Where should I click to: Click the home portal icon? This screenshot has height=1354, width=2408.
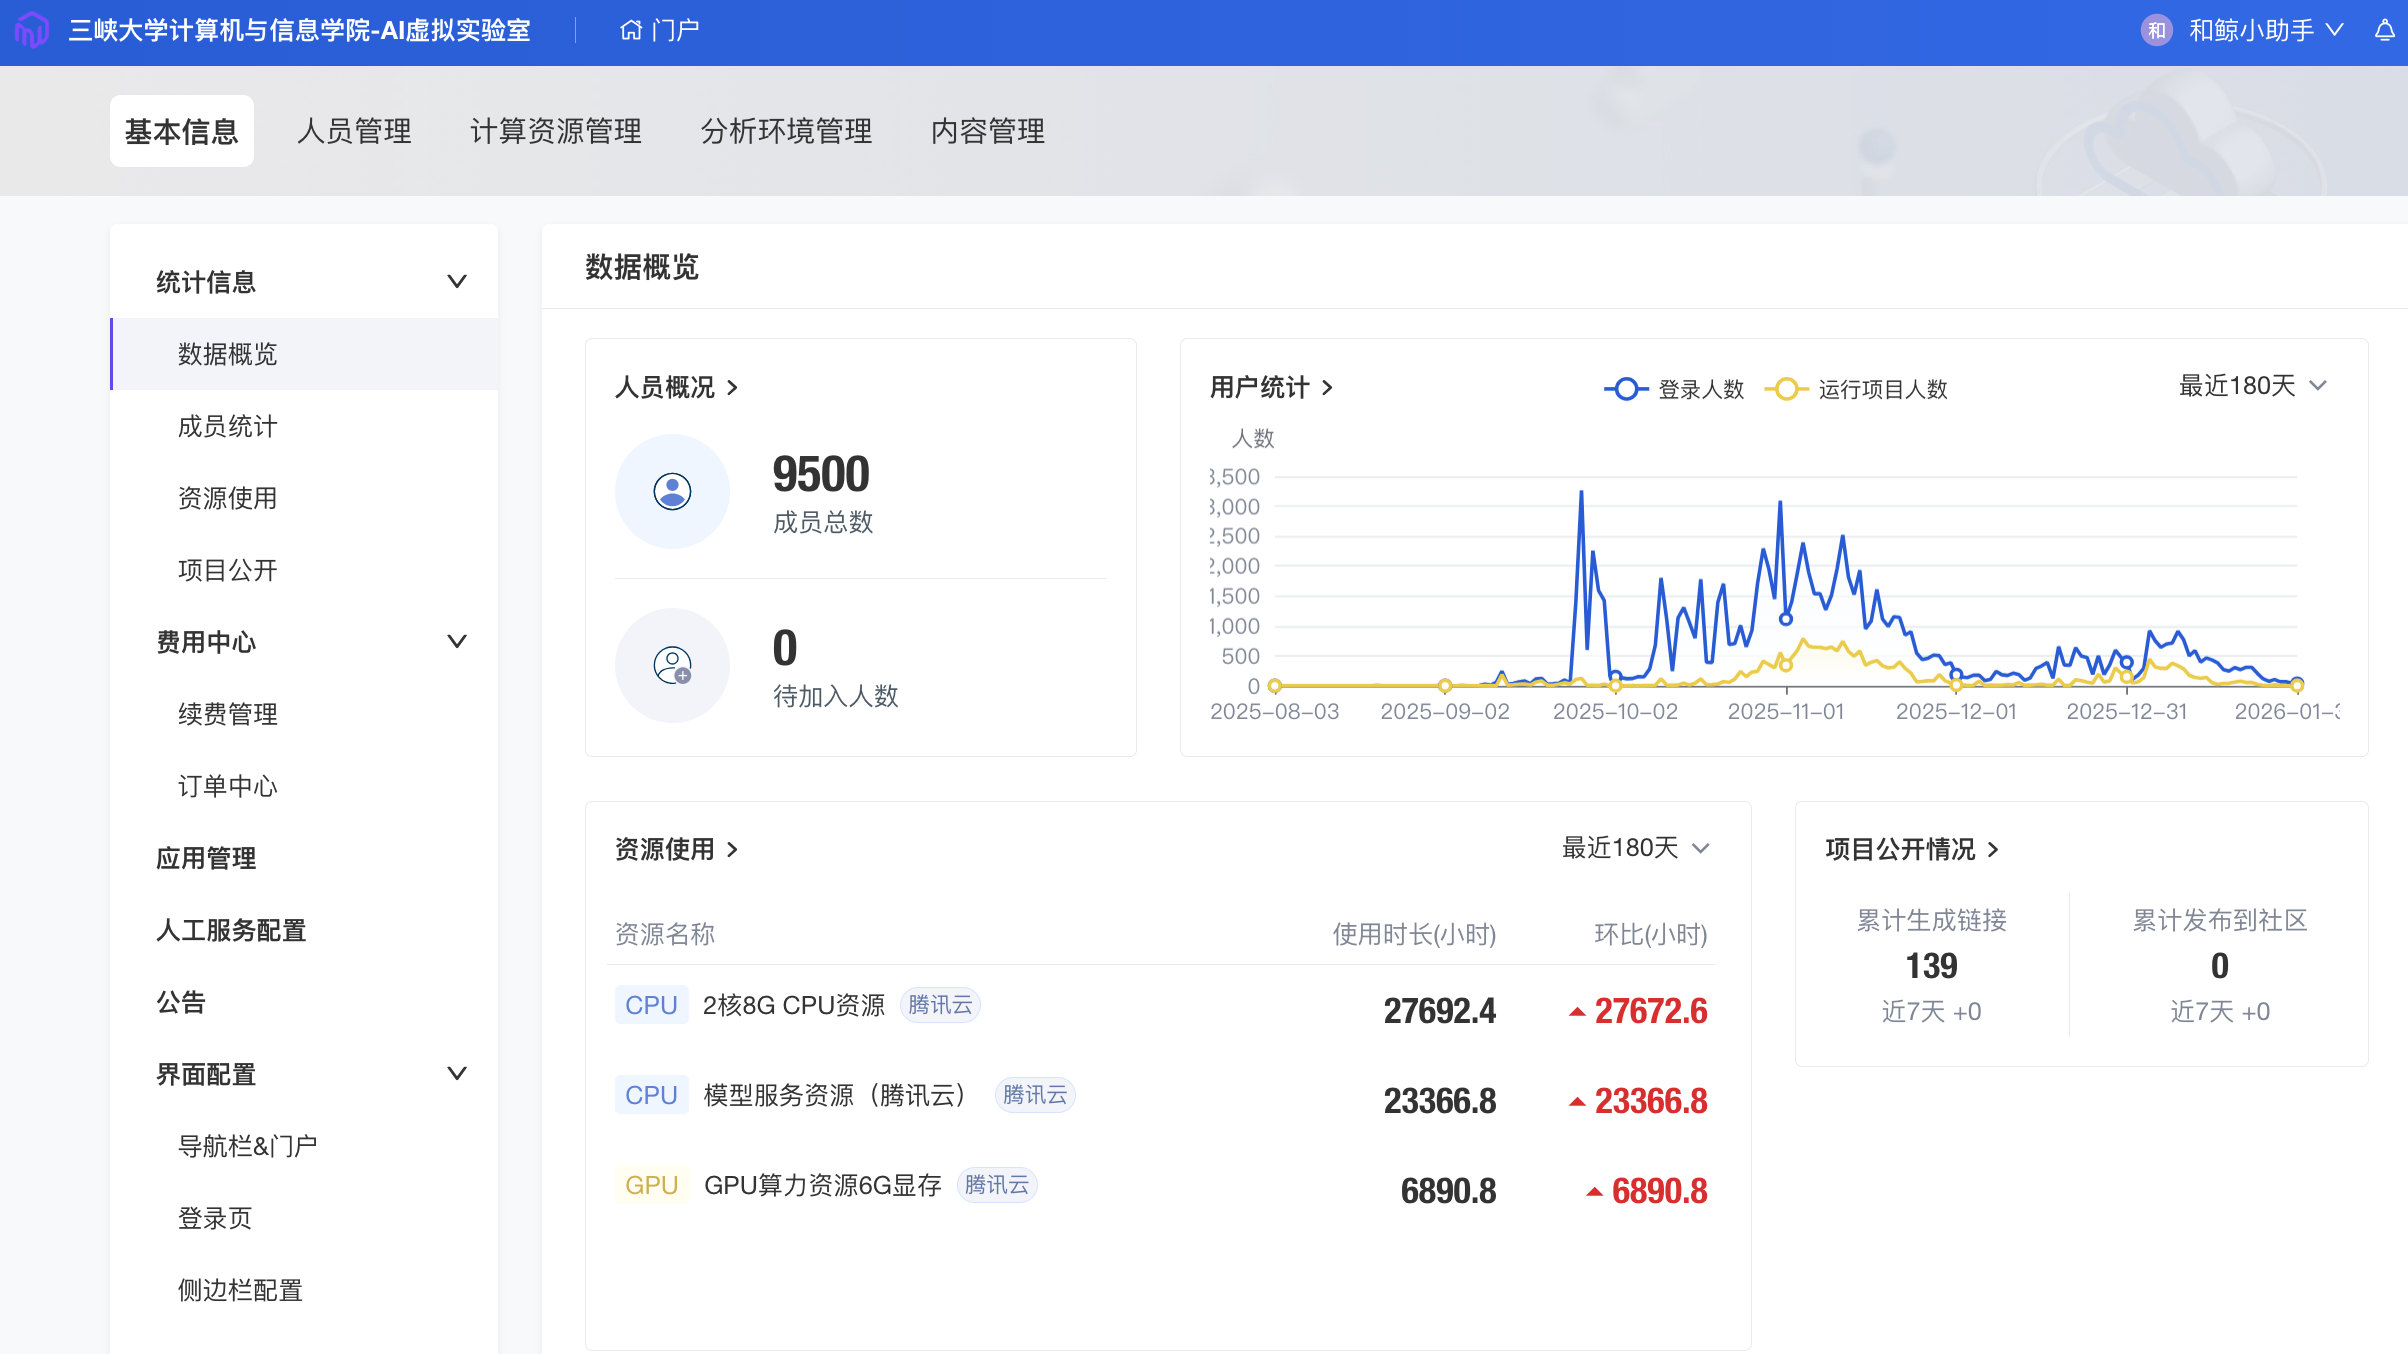pyautogui.click(x=630, y=31)
